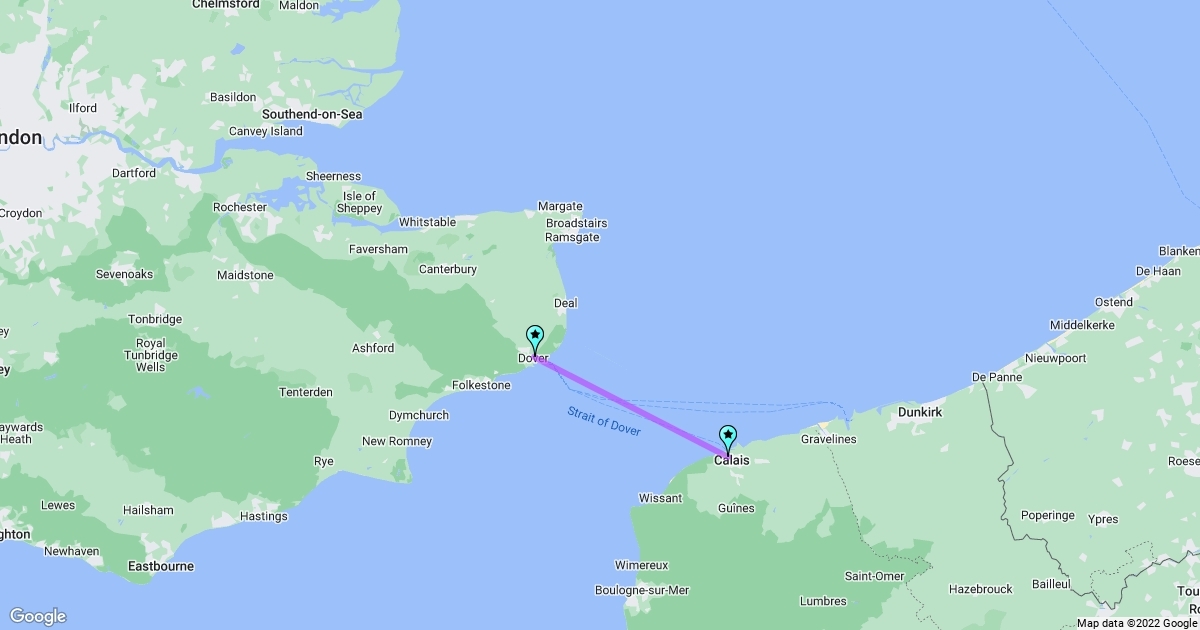The image size is (1200, 630).
Task: Click the Folkestone town label
Action: click(x=482, y=384)
